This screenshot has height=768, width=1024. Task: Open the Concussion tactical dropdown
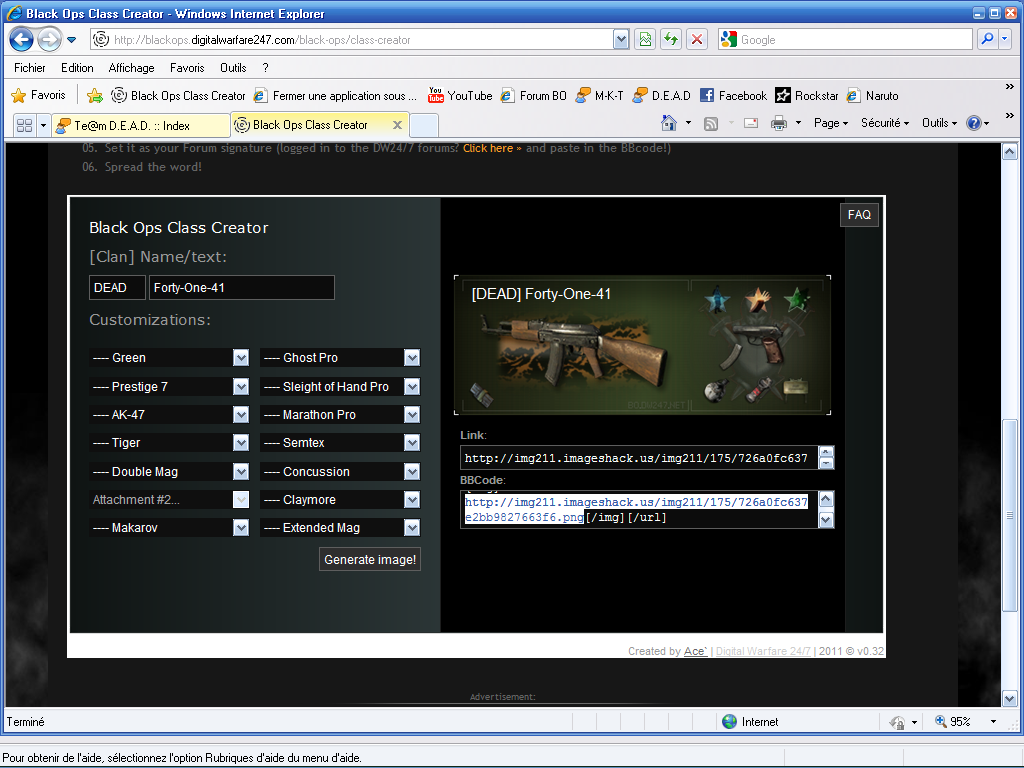[x=340, y=472]
